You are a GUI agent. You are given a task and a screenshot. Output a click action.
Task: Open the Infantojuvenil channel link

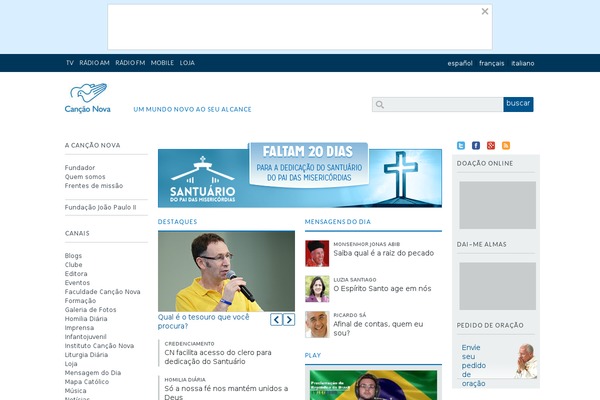pos(85,336)
